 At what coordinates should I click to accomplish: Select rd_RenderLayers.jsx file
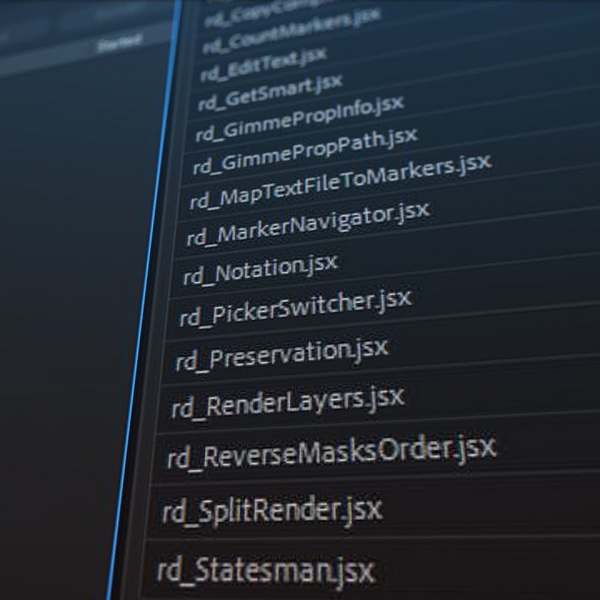pyautogui.click(x=288, y=403)
